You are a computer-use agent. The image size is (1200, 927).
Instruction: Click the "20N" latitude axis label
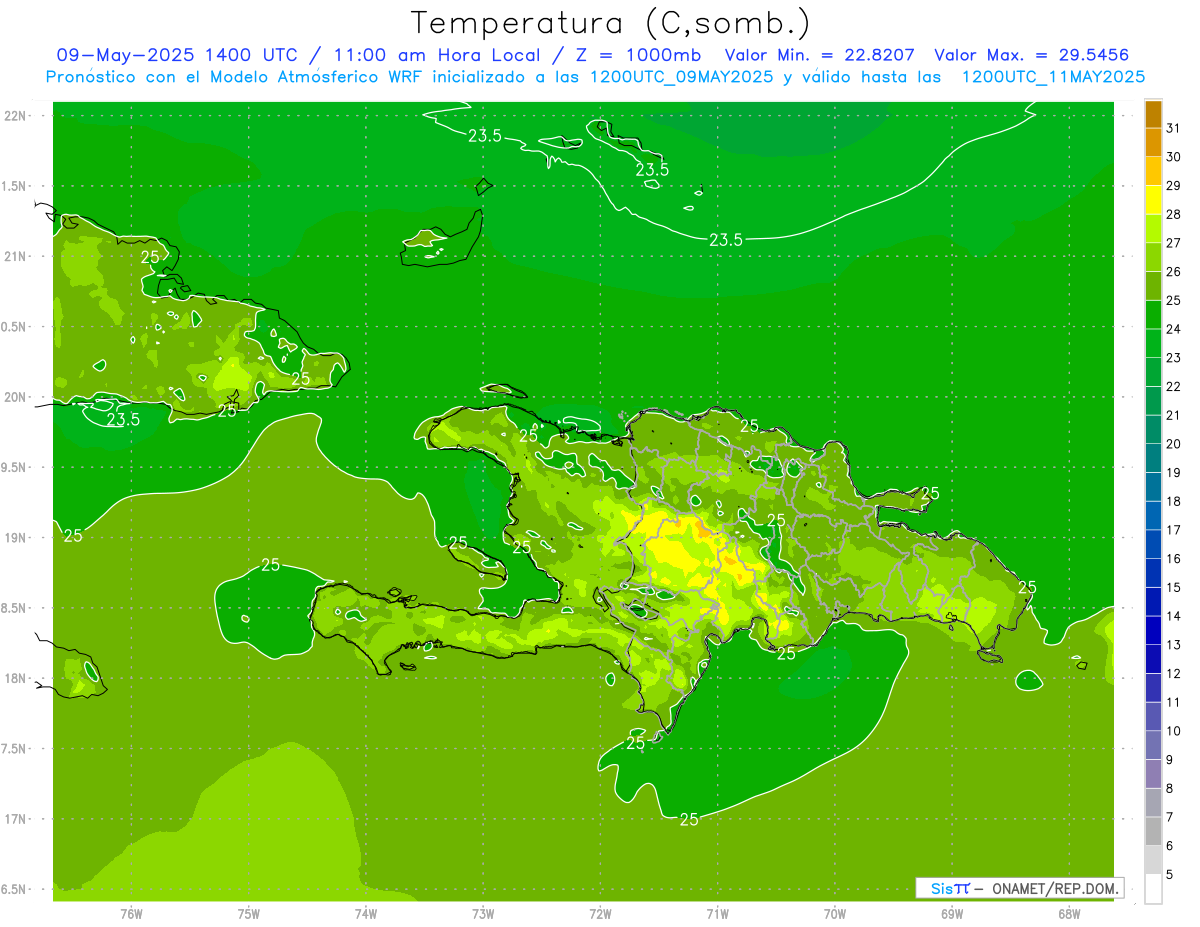click(15, 397)
